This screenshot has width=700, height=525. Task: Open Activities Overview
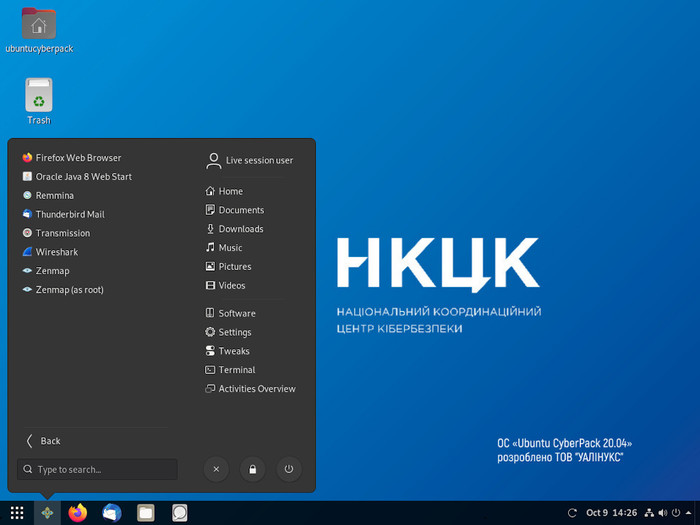click(x=256, y=389)
